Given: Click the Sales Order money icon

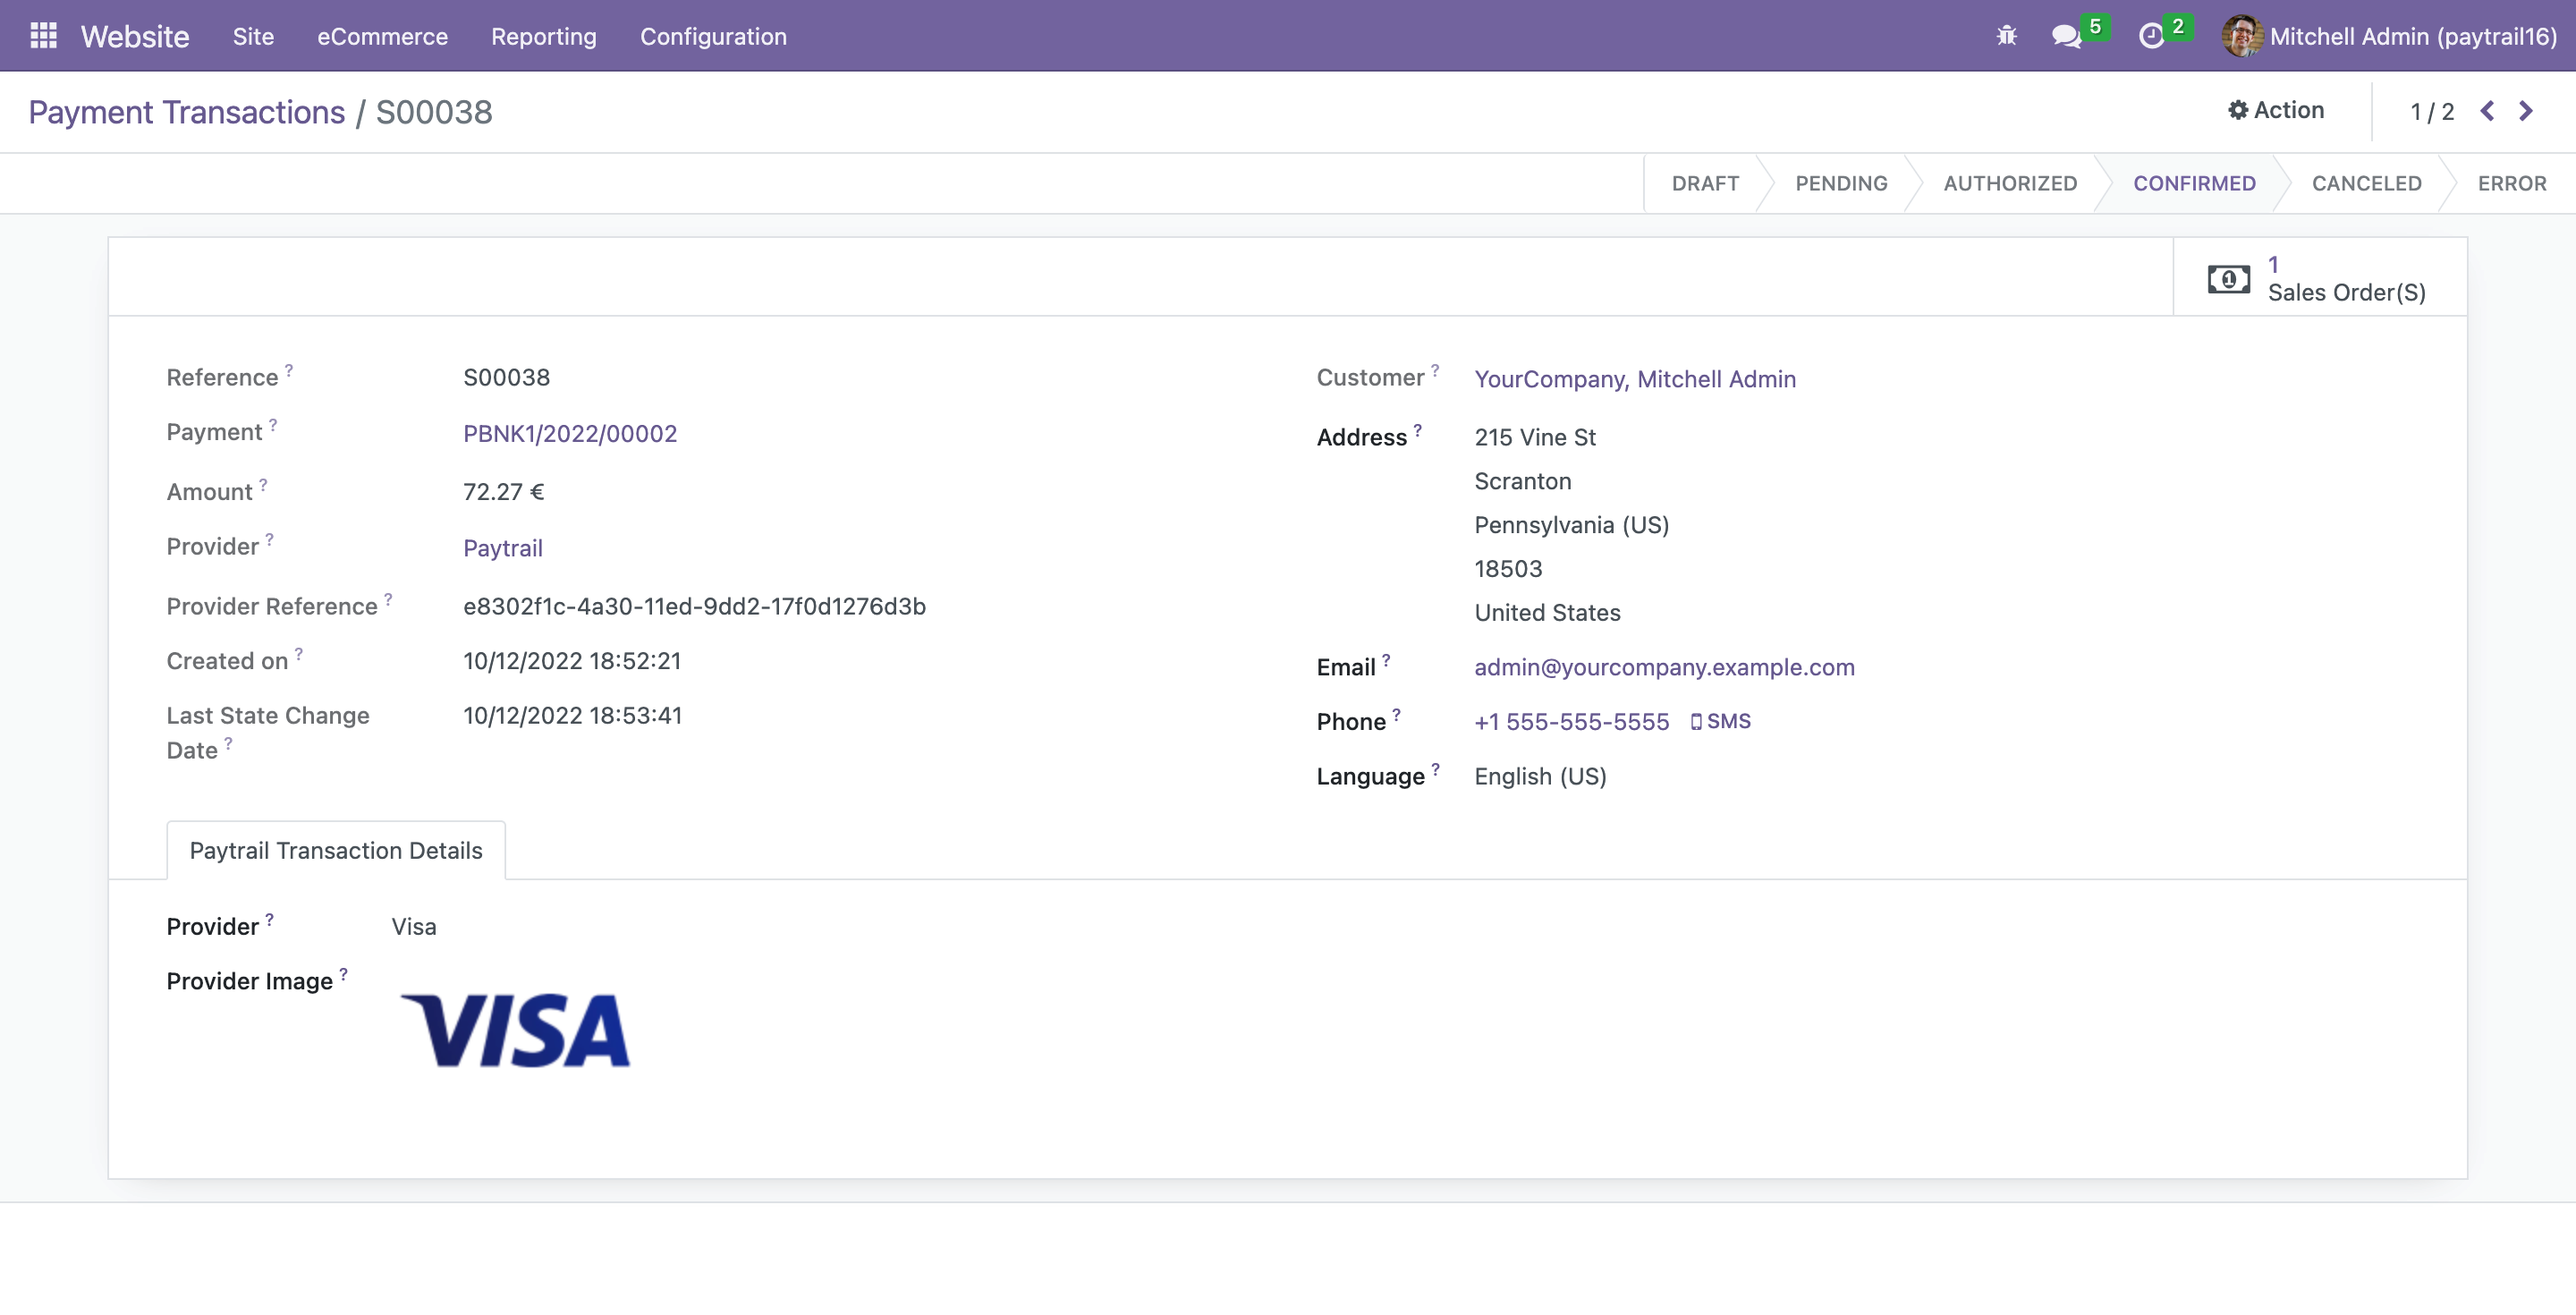Looking at the screenshot, I should click(2228, 278).
